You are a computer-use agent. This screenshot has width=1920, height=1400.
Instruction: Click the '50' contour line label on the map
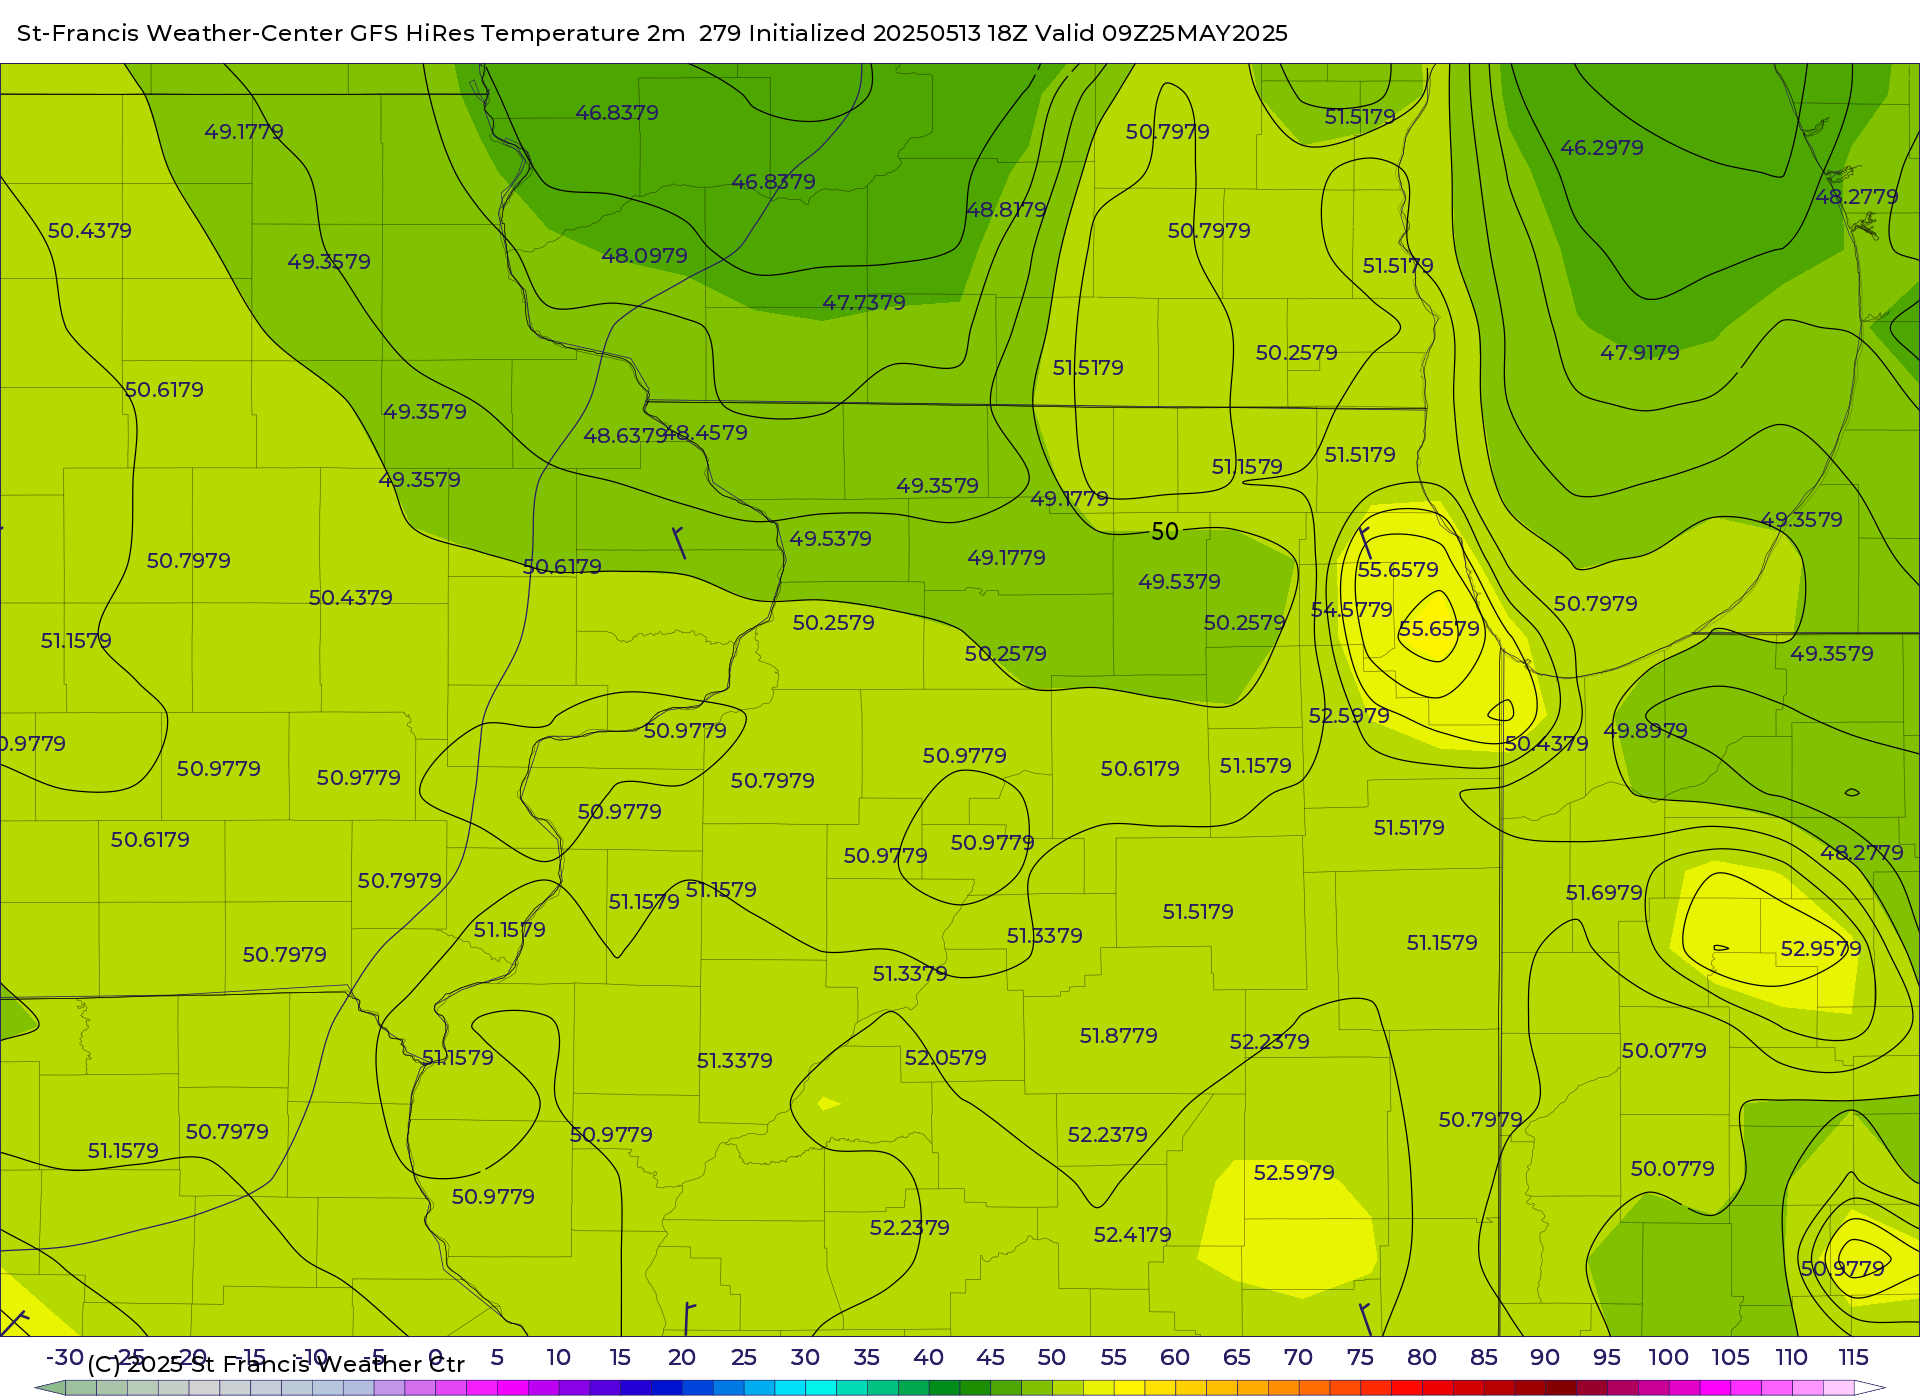(1165, 532)
